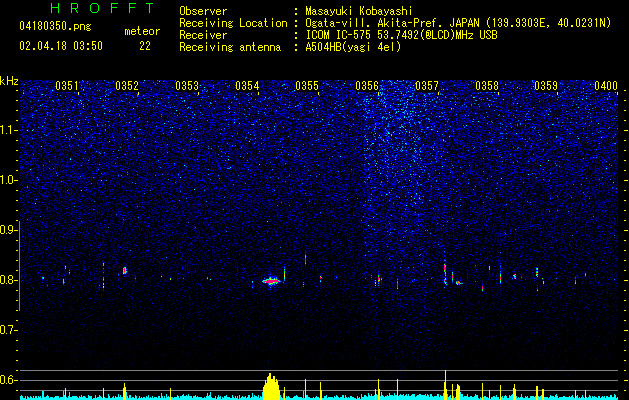
Task: Click the 0359 time marker
Action: (x=546, y=86)
